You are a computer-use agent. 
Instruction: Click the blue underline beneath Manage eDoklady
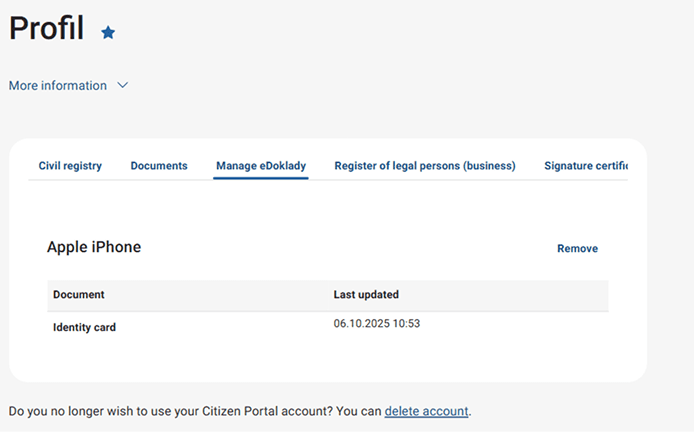coord(261,178)
